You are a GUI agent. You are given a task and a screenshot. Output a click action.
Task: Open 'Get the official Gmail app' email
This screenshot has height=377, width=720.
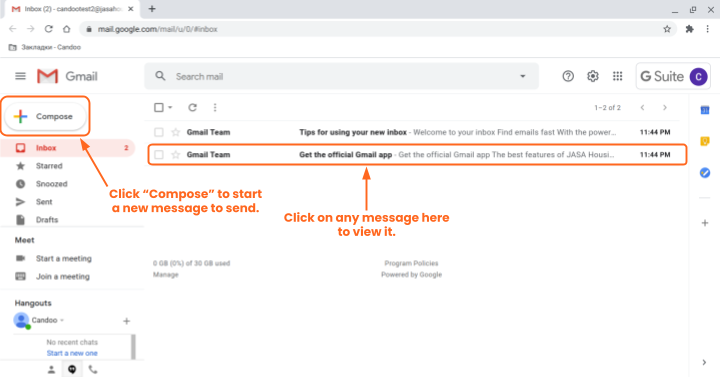point(417,155)
